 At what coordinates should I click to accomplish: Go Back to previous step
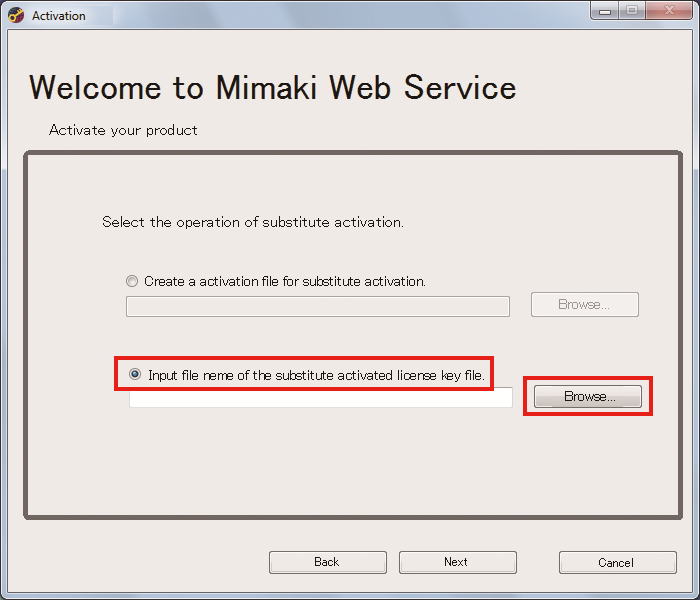pyautogui.click(x=328, y=562)
